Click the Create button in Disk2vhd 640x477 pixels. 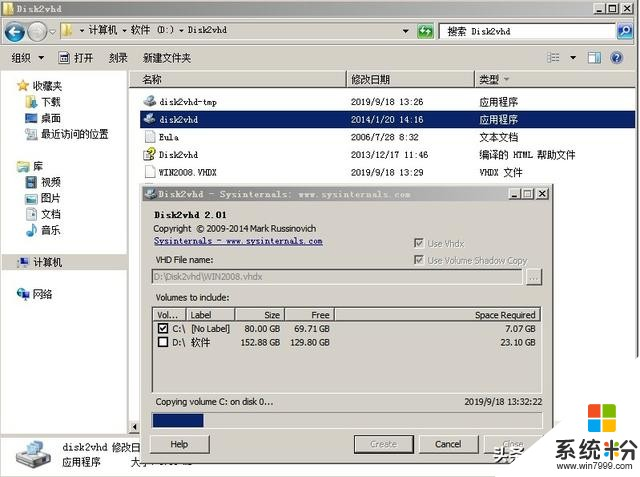(384, 444)
